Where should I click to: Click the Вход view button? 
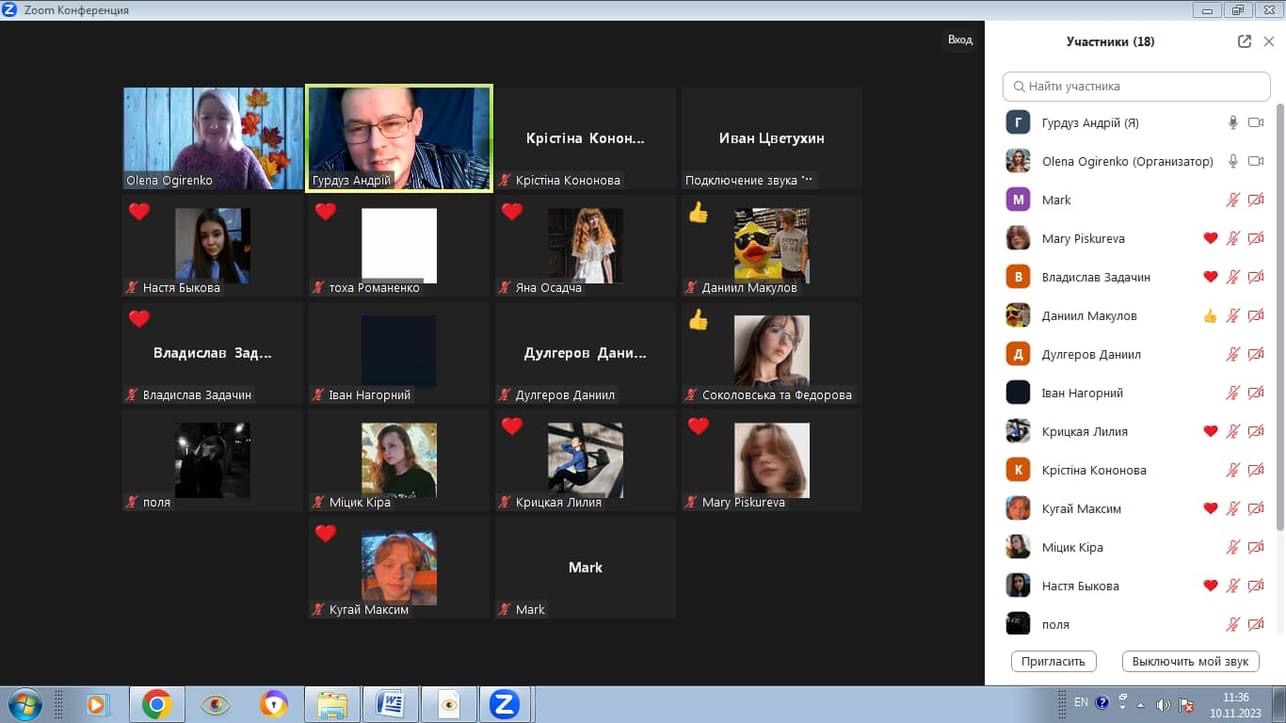pos(959,40)
